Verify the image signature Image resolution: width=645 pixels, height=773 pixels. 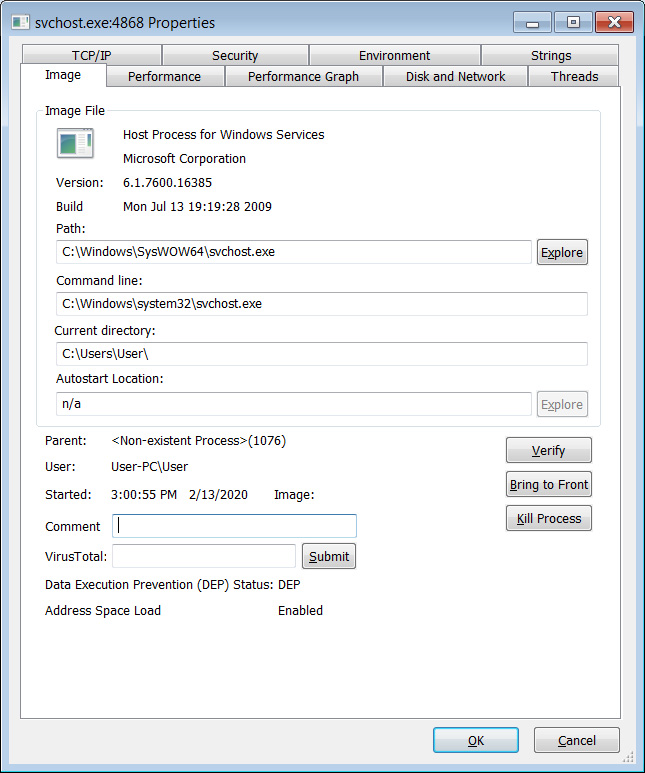pos(548,450)
